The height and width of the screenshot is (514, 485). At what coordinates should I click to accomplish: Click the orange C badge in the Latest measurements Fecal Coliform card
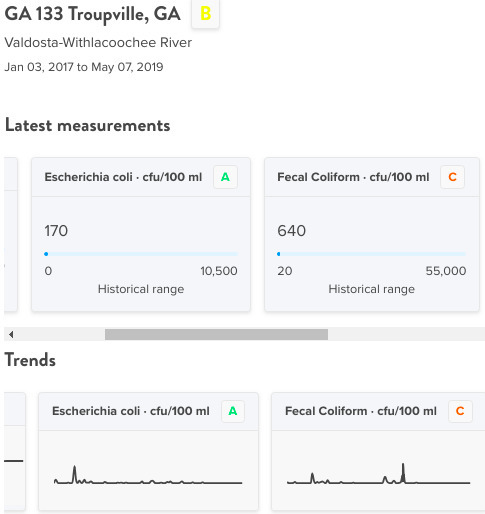click(x=452, y=177)
